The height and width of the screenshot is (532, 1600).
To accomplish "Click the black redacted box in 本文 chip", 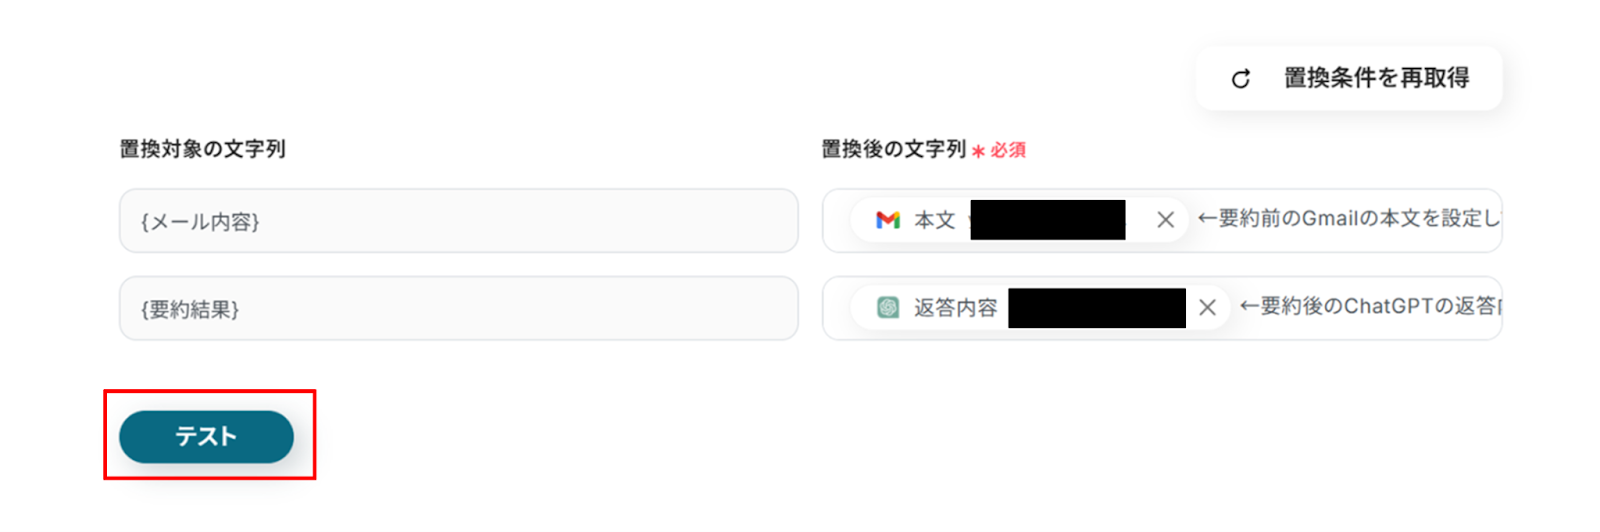I will [1047, 220].
